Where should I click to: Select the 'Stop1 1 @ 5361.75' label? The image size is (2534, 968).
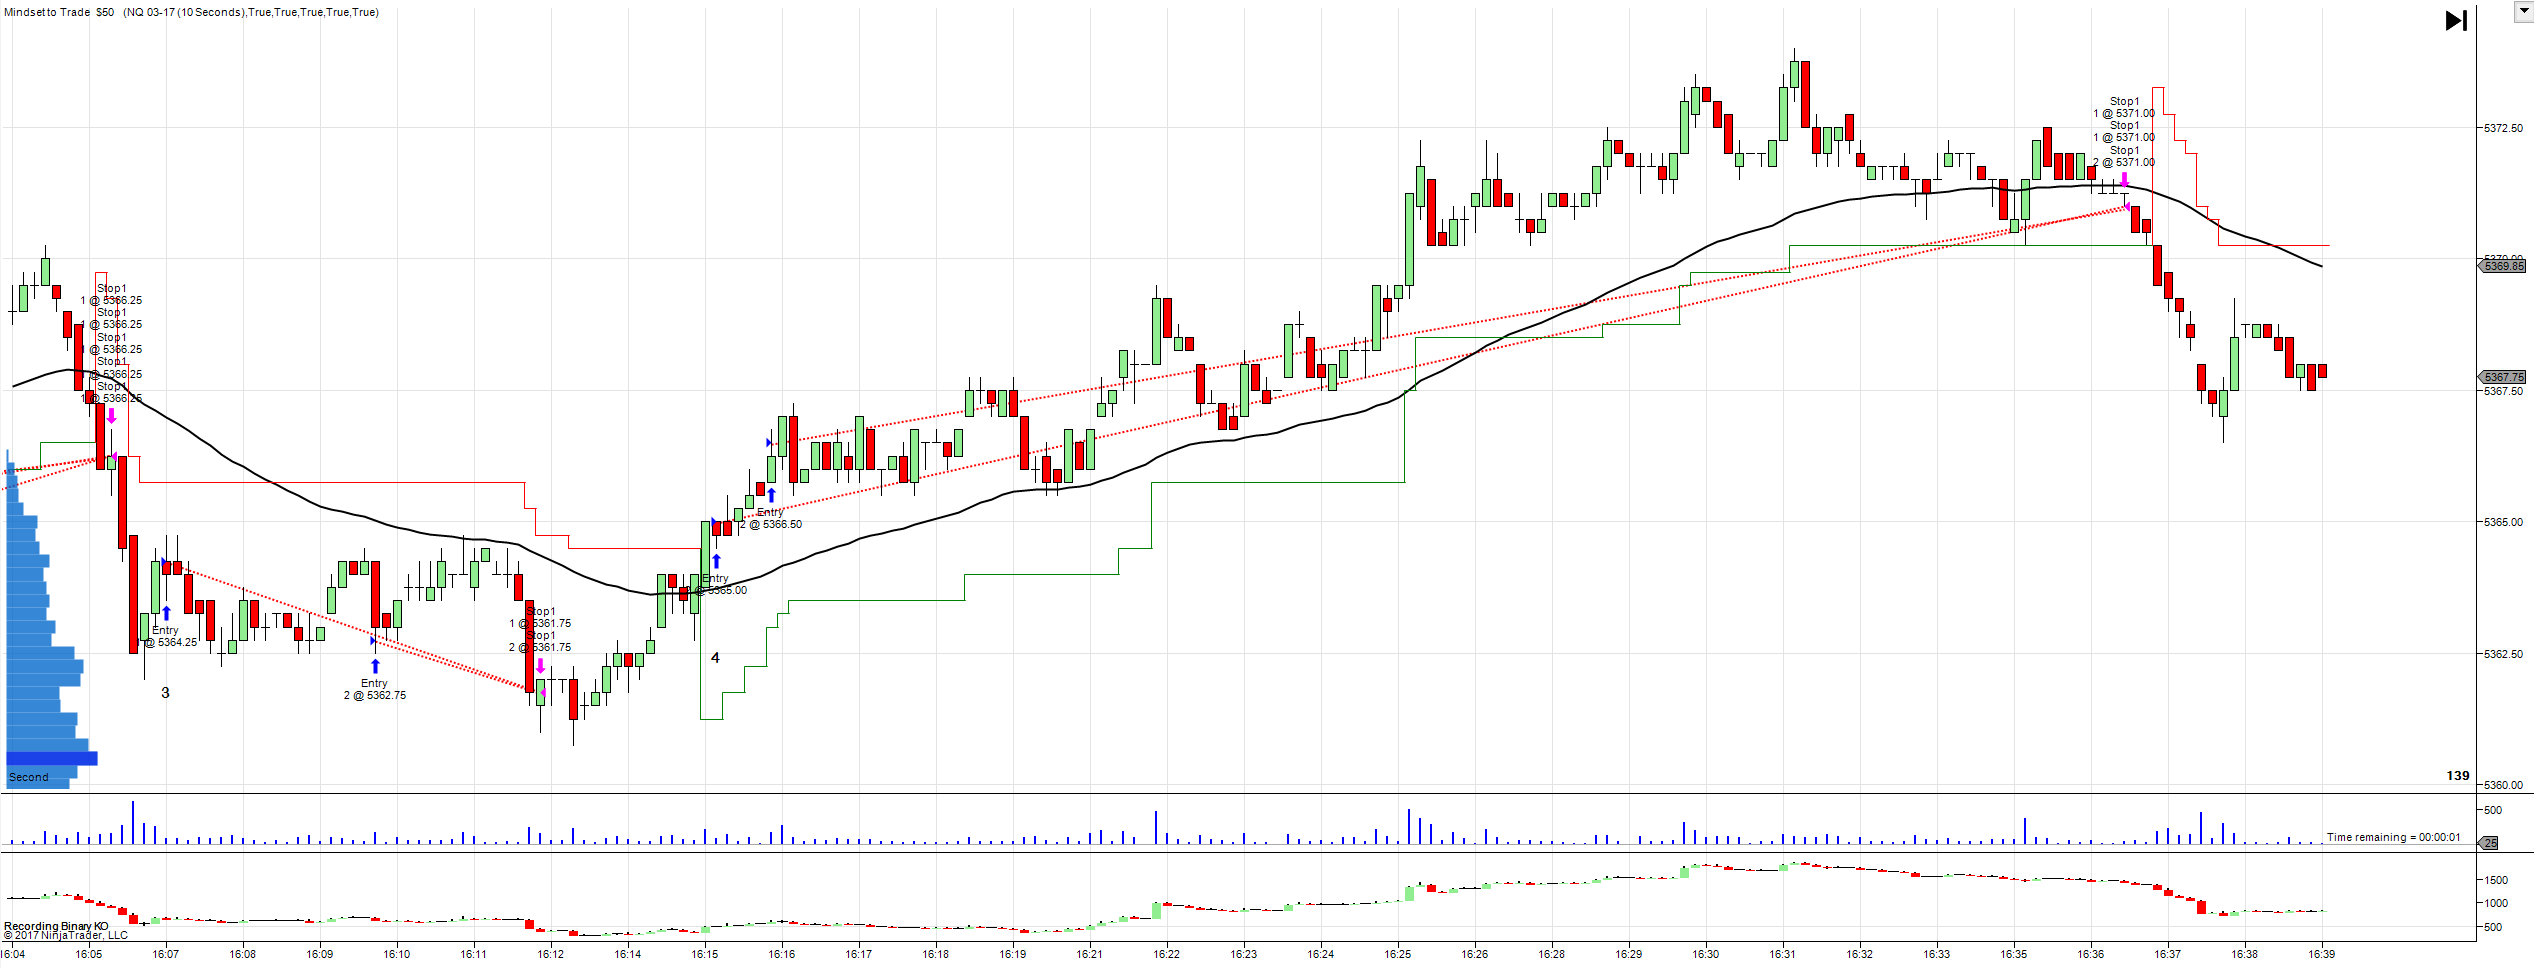click(540, 617)
